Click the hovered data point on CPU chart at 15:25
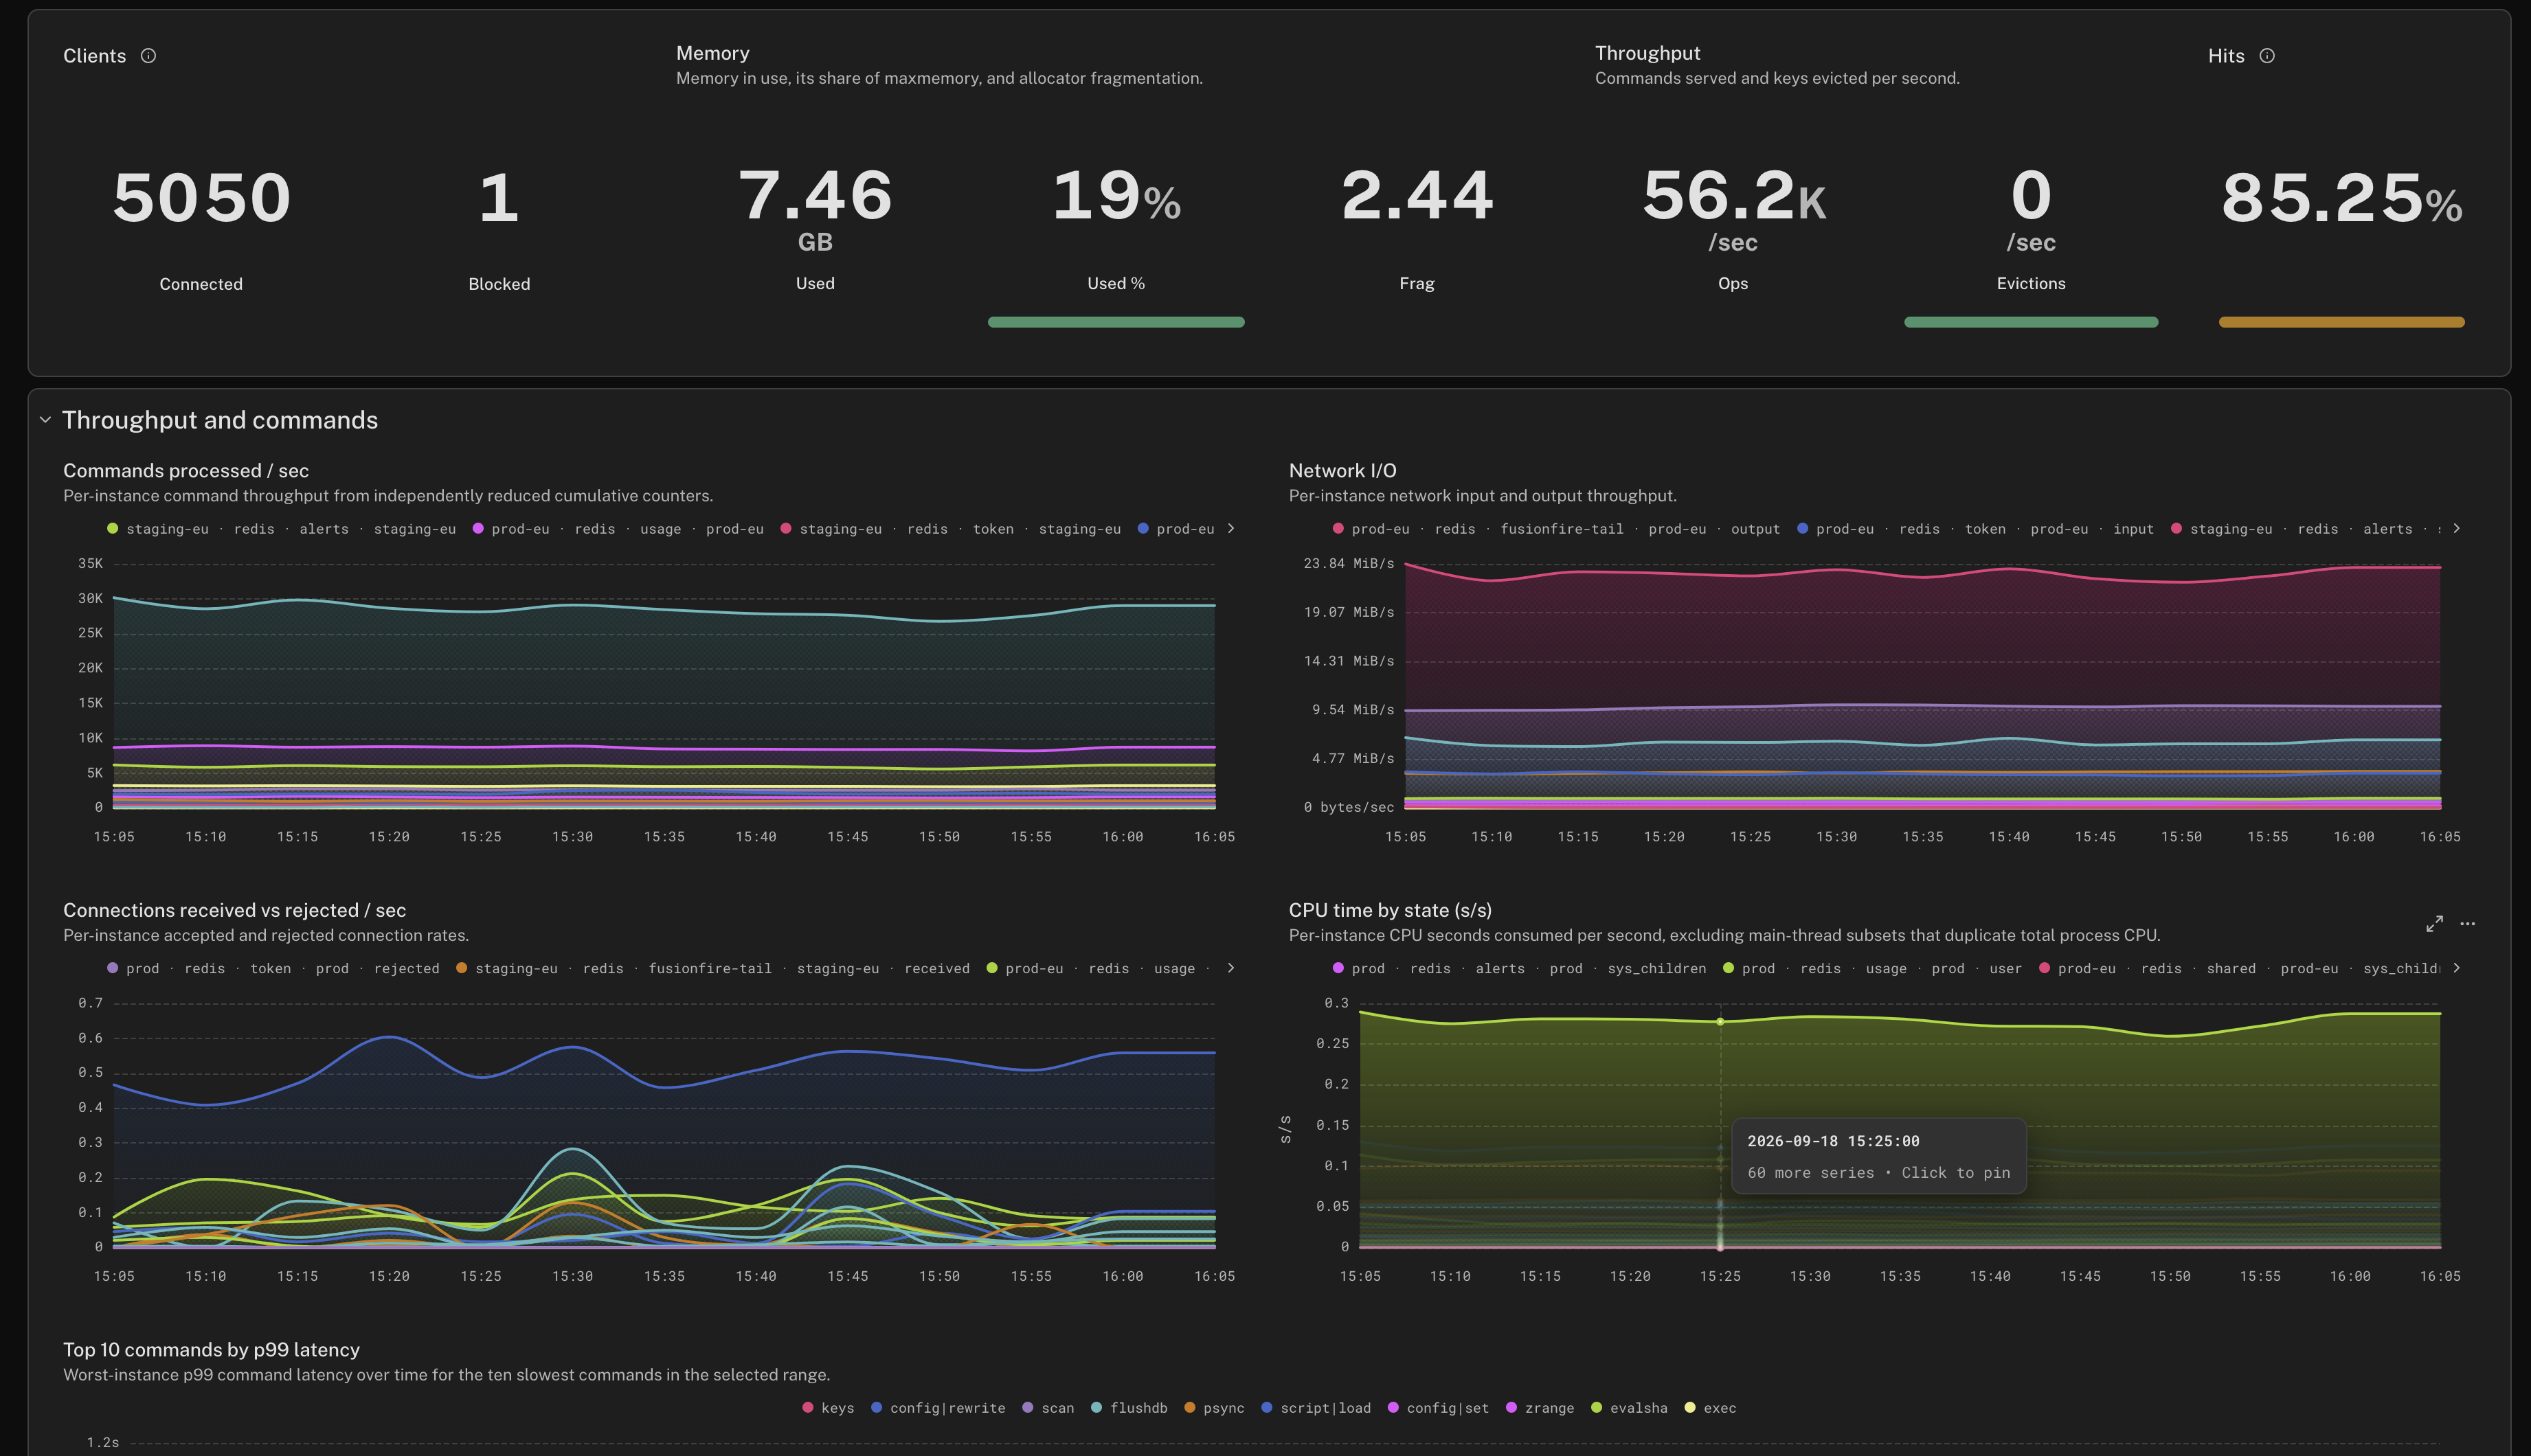This screenshot has height=1456, width=2531. (x=1720, y=1022)
